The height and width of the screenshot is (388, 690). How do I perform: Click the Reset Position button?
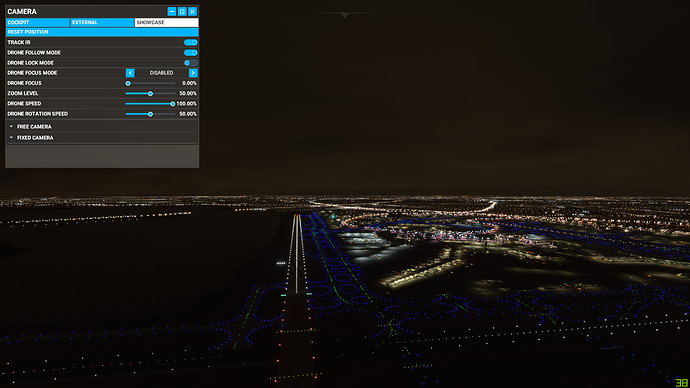tap(102, 32)
